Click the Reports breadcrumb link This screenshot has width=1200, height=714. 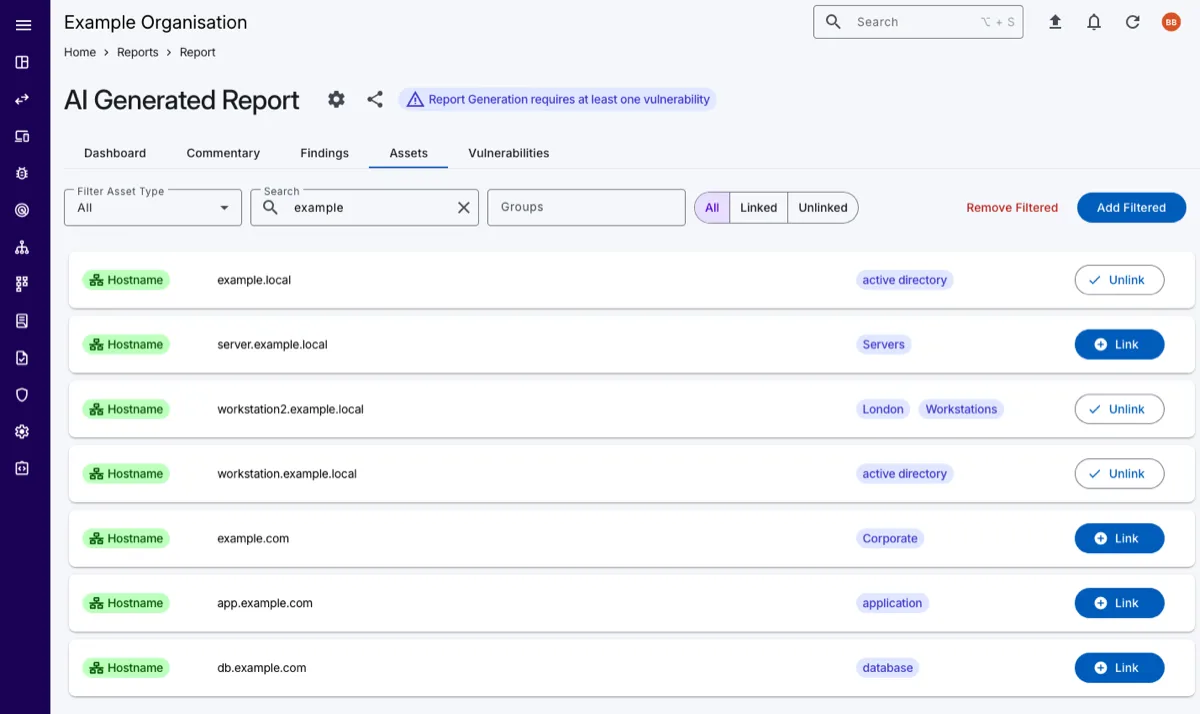pos(138,52)
